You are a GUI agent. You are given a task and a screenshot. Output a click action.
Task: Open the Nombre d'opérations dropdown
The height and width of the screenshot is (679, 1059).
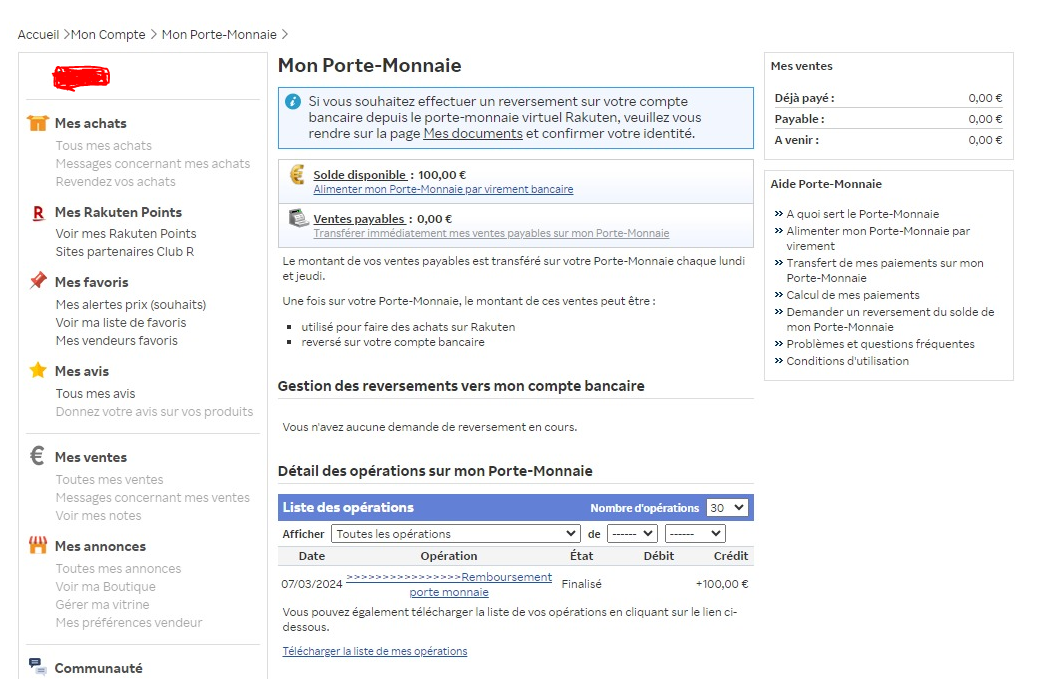coord(727,507)
